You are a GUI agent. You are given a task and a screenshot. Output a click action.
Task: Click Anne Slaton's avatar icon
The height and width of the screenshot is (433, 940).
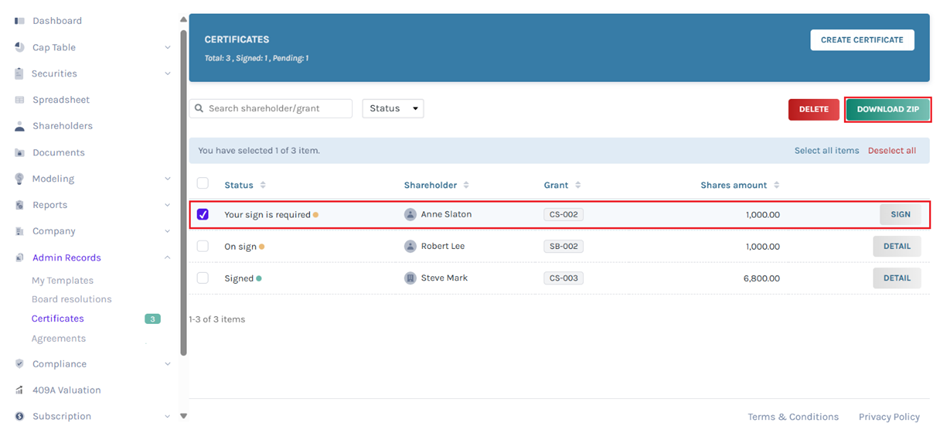(410, 214)
